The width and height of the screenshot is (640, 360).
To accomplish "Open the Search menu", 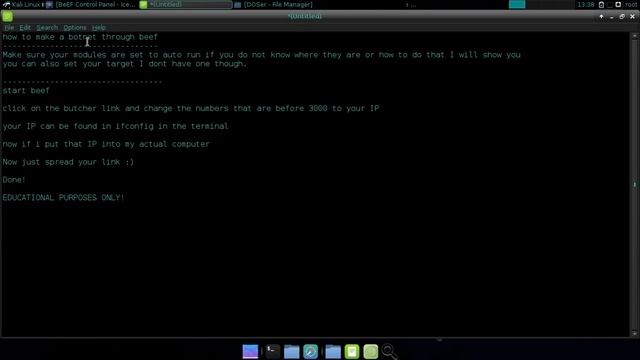I will (47, 28).
